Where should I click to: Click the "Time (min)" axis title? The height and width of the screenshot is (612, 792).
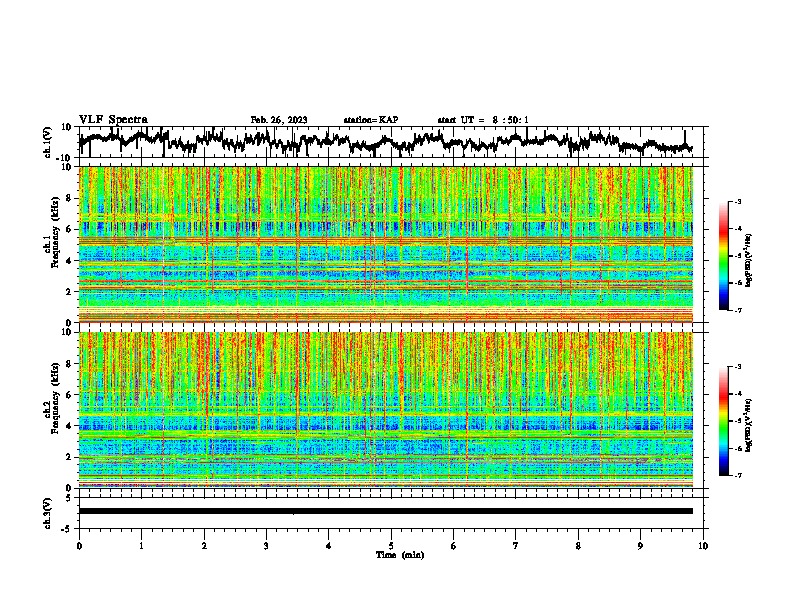(x=400, y=555)
